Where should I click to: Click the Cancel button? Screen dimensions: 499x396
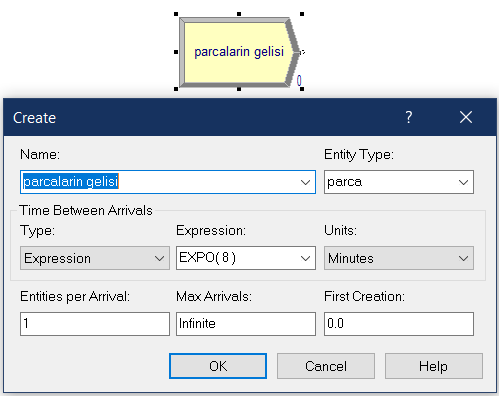(x=326, y=366)
